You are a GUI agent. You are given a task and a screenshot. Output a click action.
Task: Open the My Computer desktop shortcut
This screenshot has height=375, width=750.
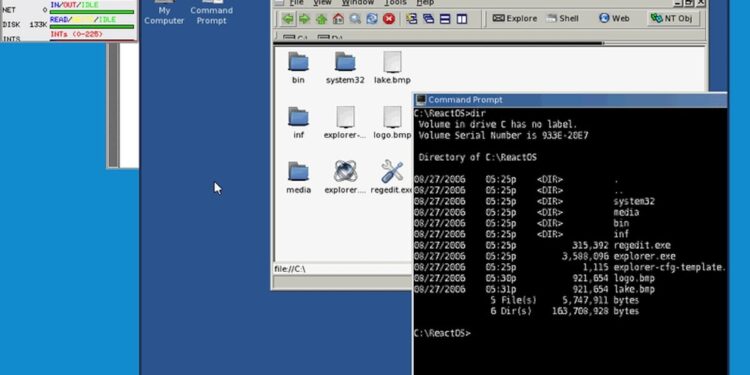164,13
